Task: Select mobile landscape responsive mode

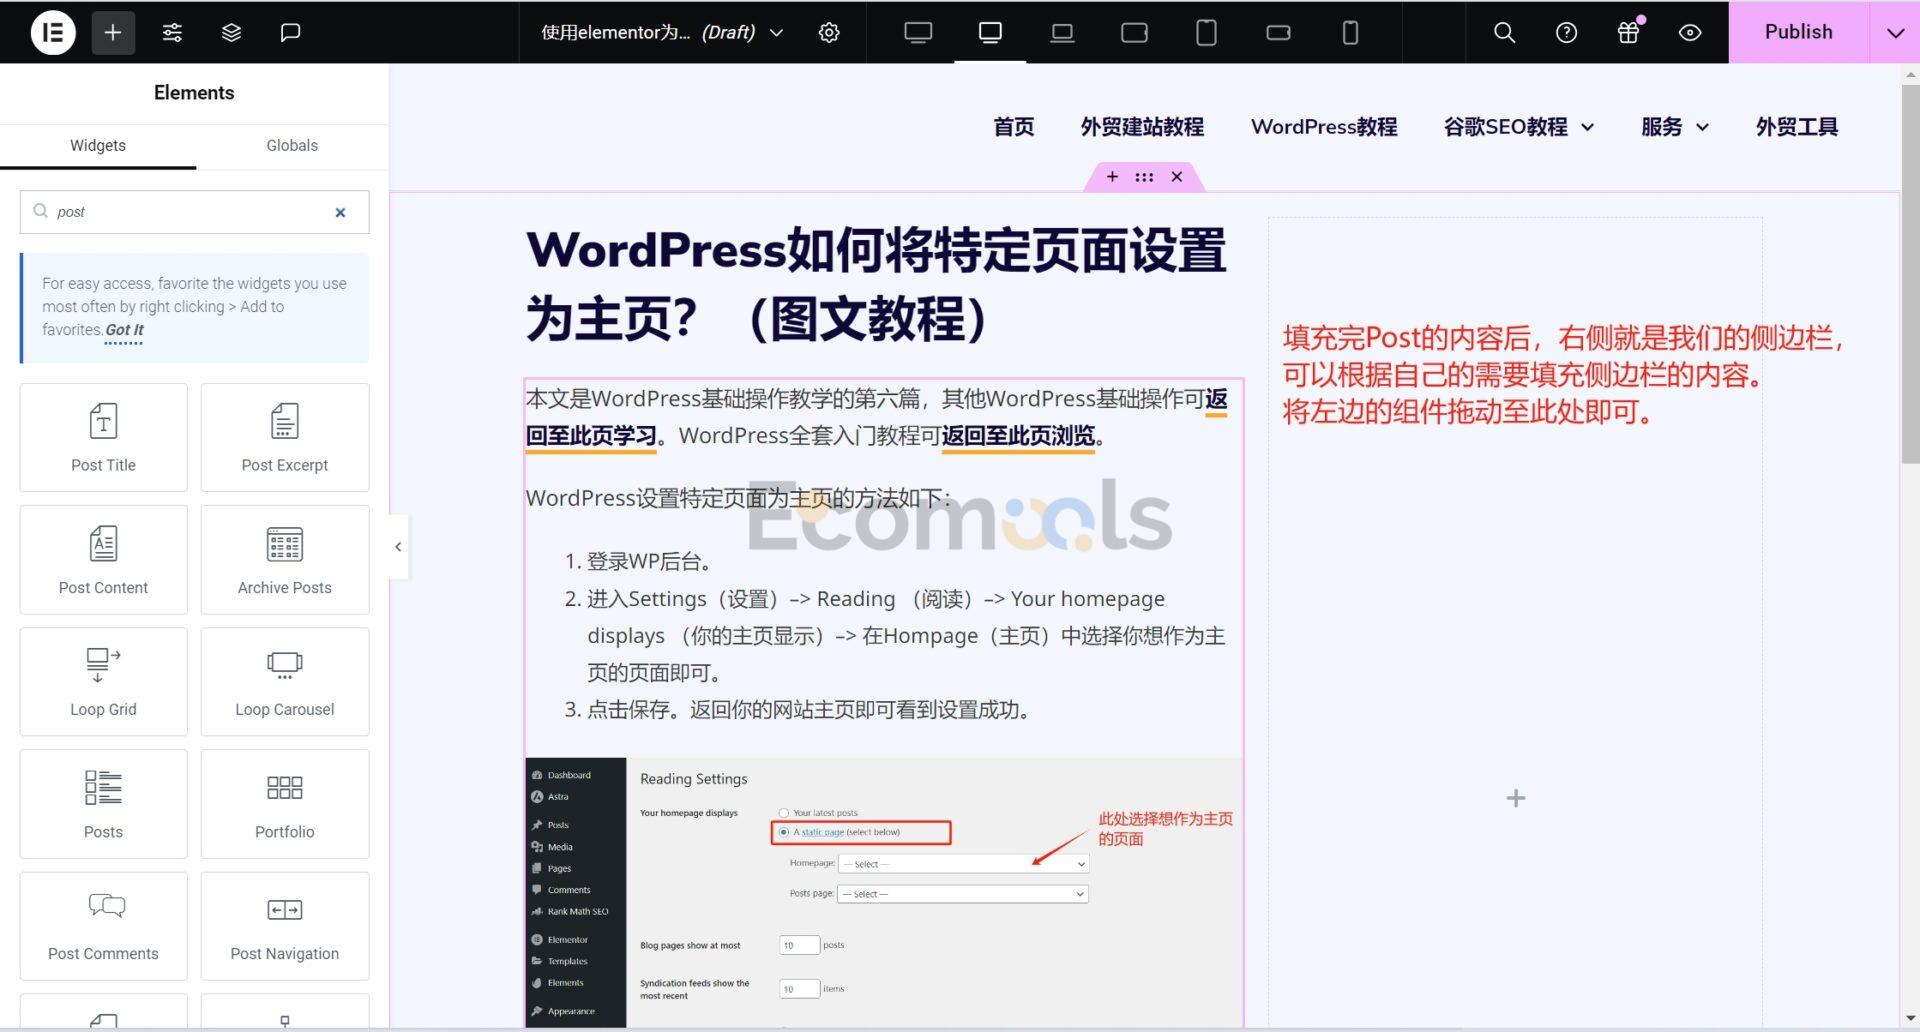Action: pyautogui.click(x=1278, y=32)
